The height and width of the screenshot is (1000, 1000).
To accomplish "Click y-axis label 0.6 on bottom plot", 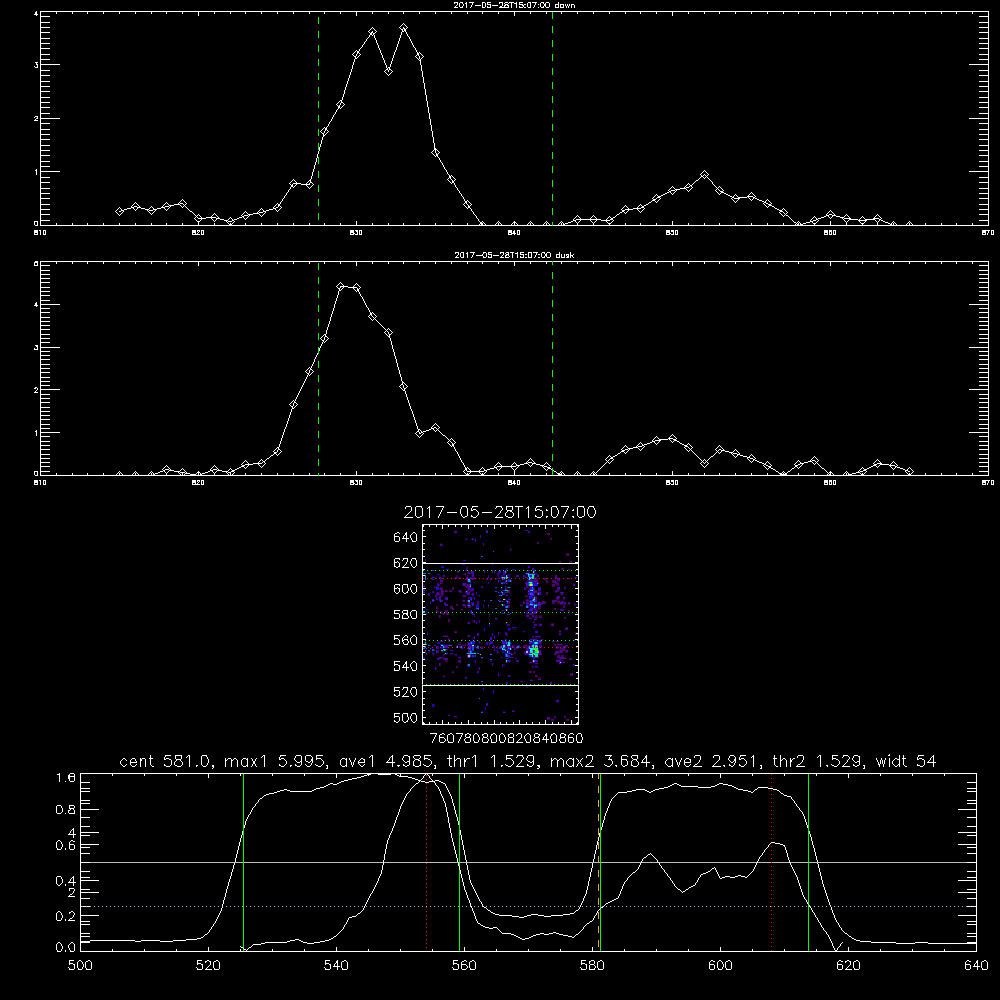I will pyautogui.click(x=67, y=846).
